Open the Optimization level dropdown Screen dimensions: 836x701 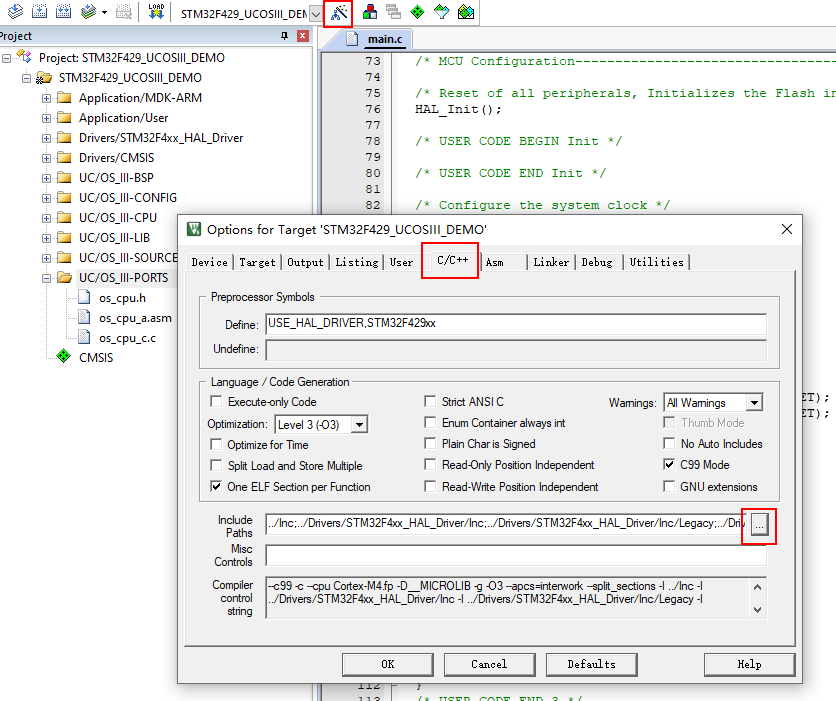pos(359,425)
